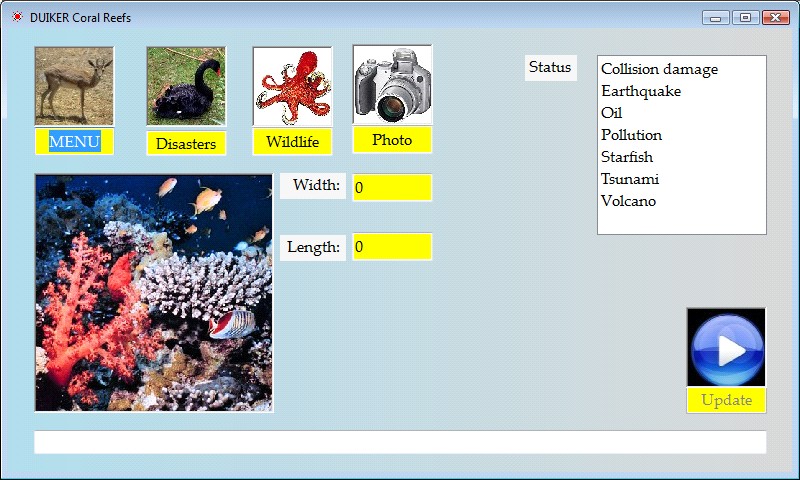800x480 pixels.
Task: Click the yellow Wildlife label
Action: pyautogui.click(x=292, y=142)
